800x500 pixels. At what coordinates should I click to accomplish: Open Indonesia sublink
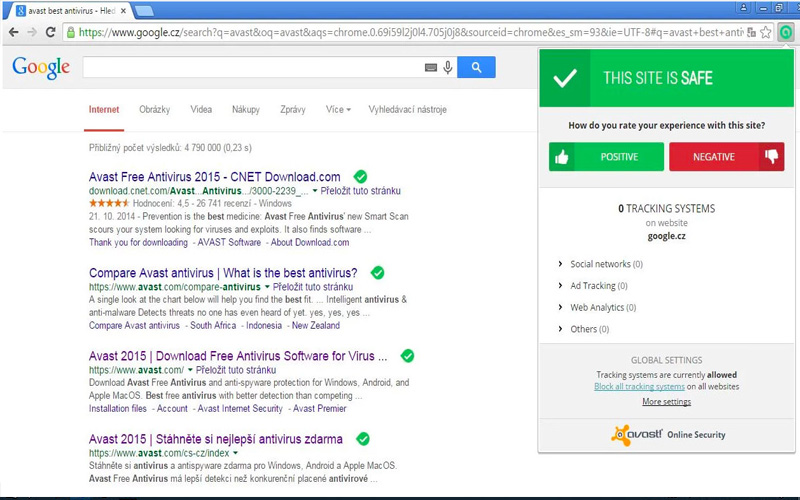point(264,326)
